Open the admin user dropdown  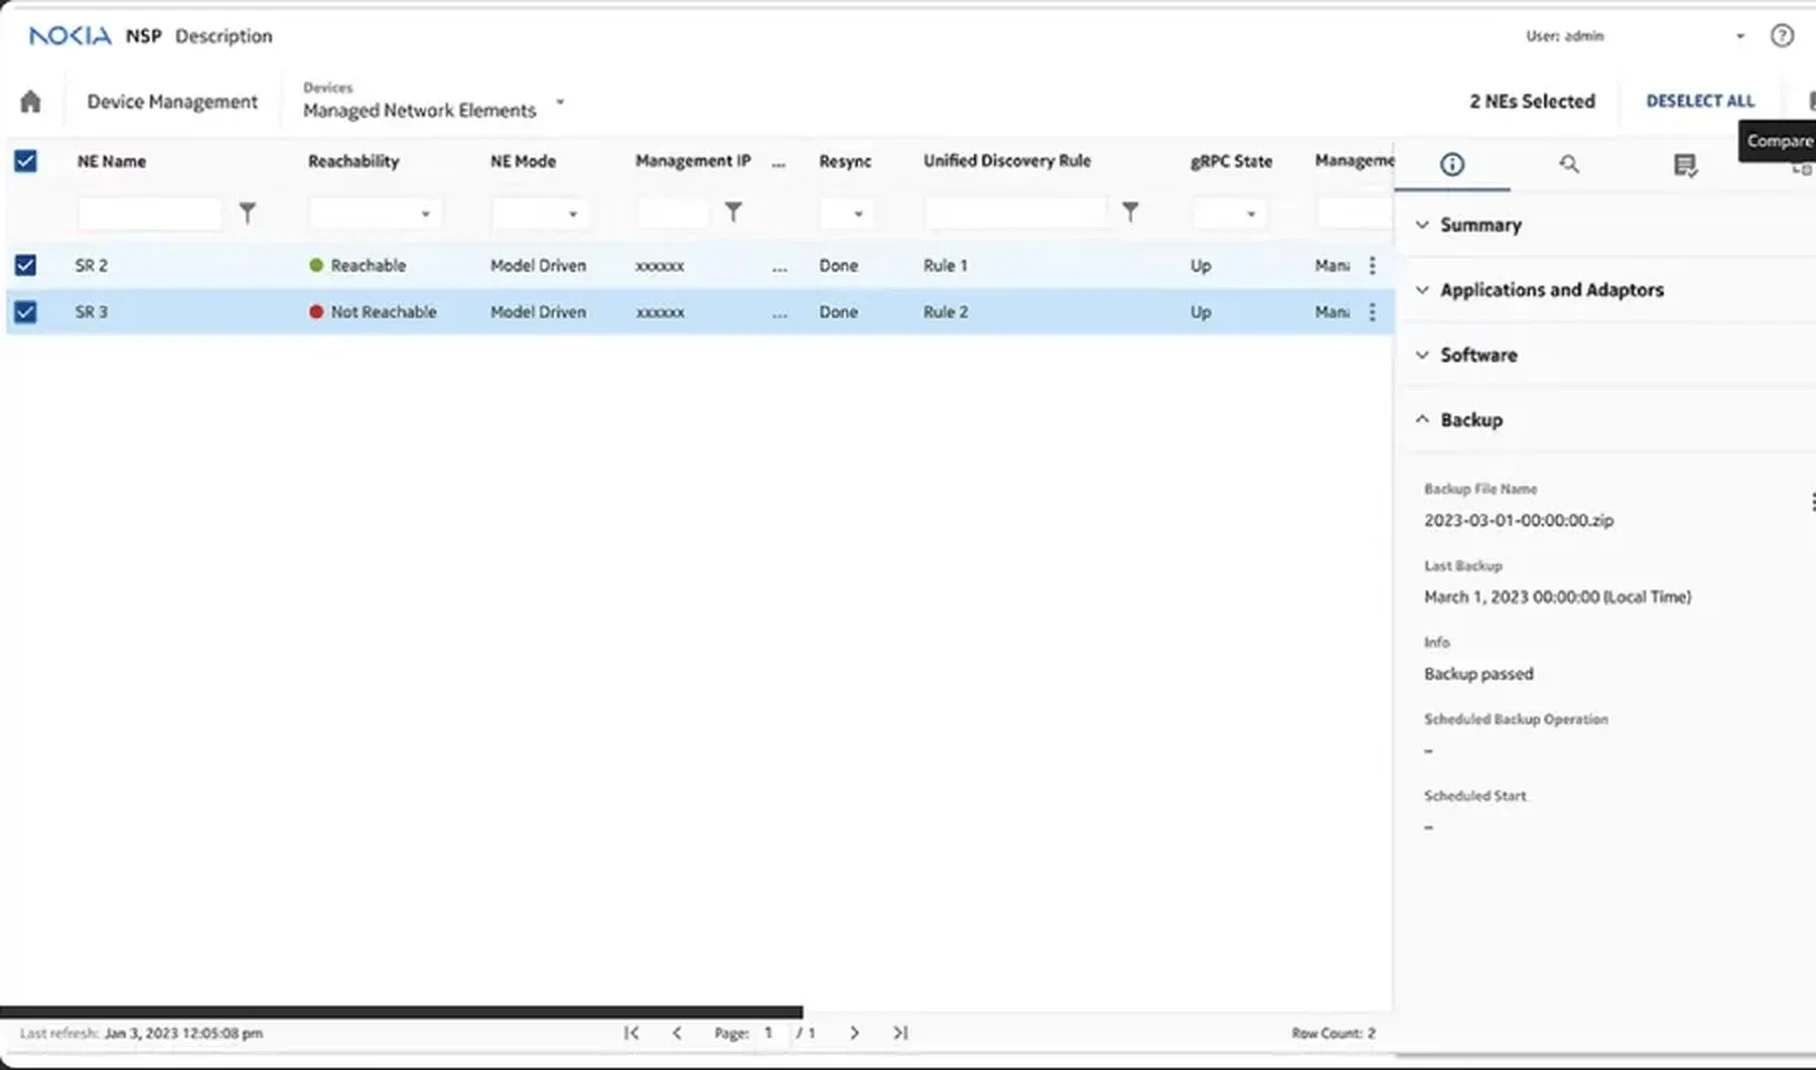1740,36
